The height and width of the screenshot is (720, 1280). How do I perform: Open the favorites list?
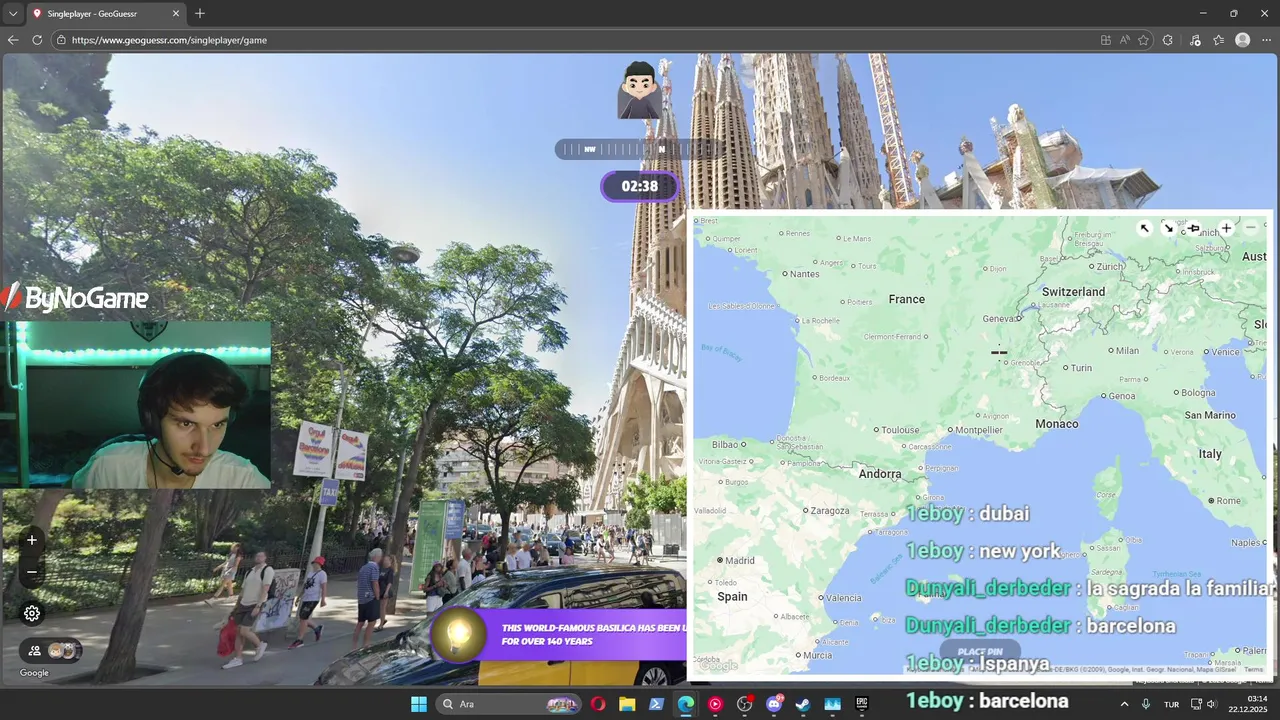pyautogui.click(x=1218, y=40)
